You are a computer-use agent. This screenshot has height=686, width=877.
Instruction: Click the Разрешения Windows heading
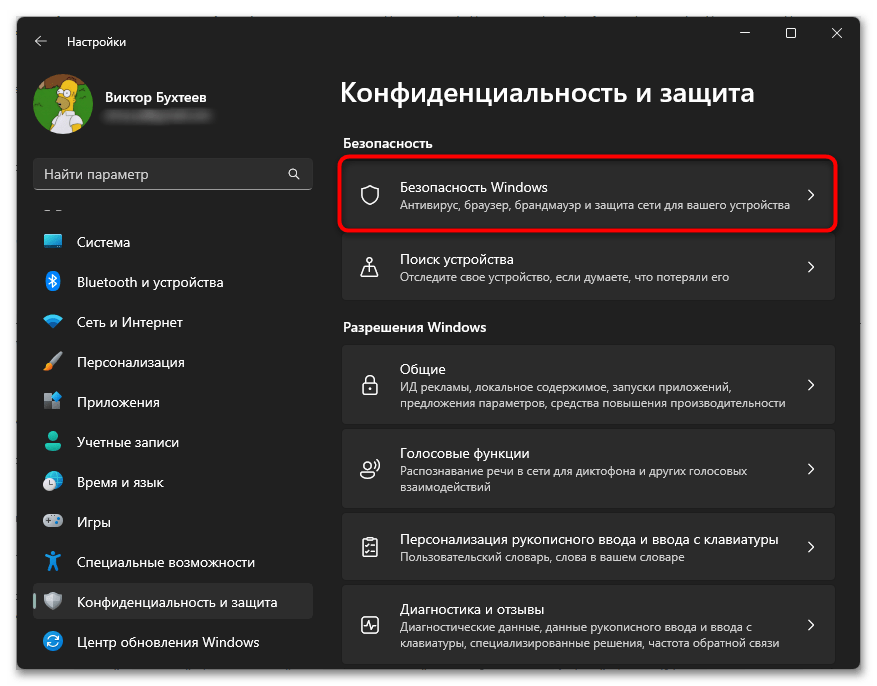tap(414, 327)
